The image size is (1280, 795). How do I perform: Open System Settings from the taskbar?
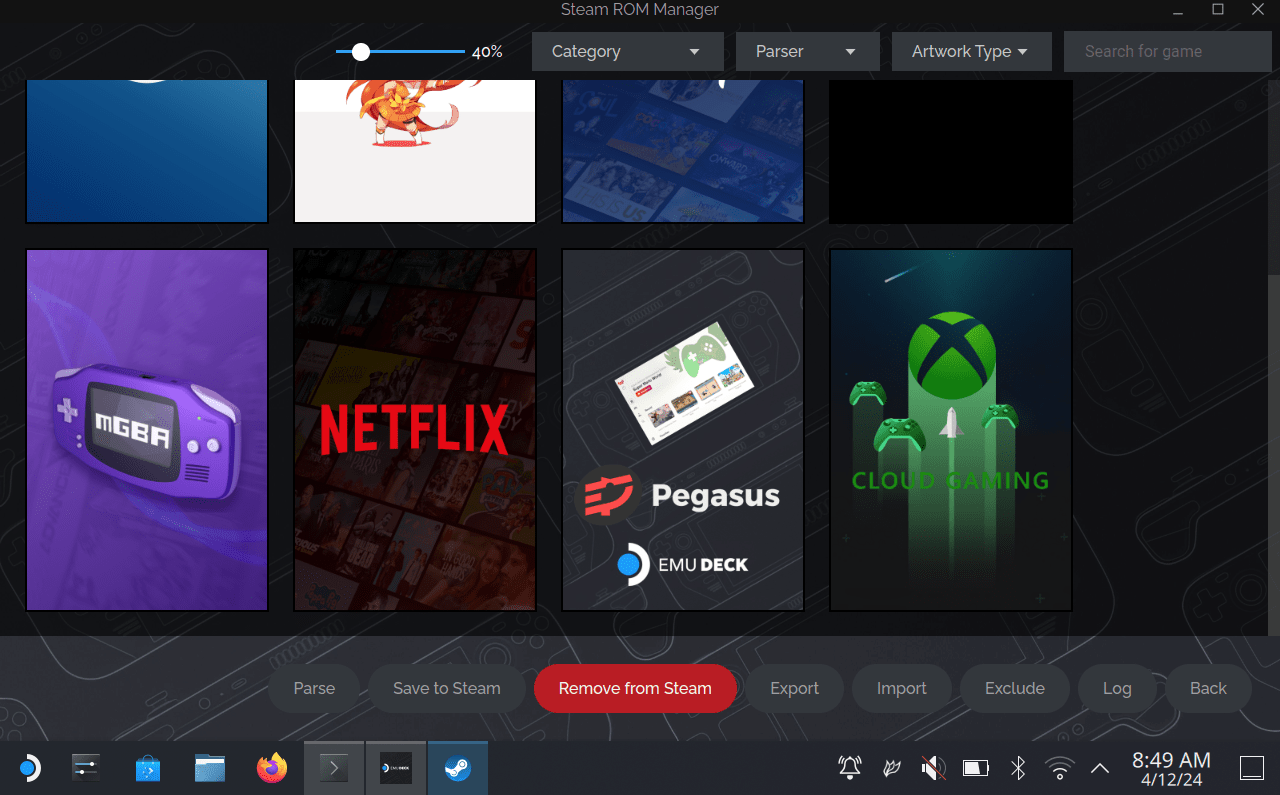pyautogui.click(x=87, y=768)
